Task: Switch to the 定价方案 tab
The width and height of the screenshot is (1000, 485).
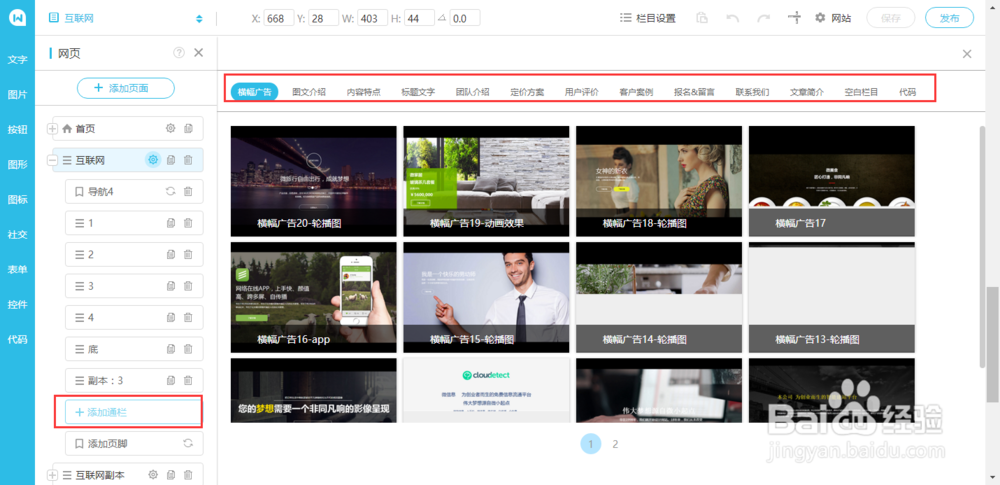Action: pos(527,92)
